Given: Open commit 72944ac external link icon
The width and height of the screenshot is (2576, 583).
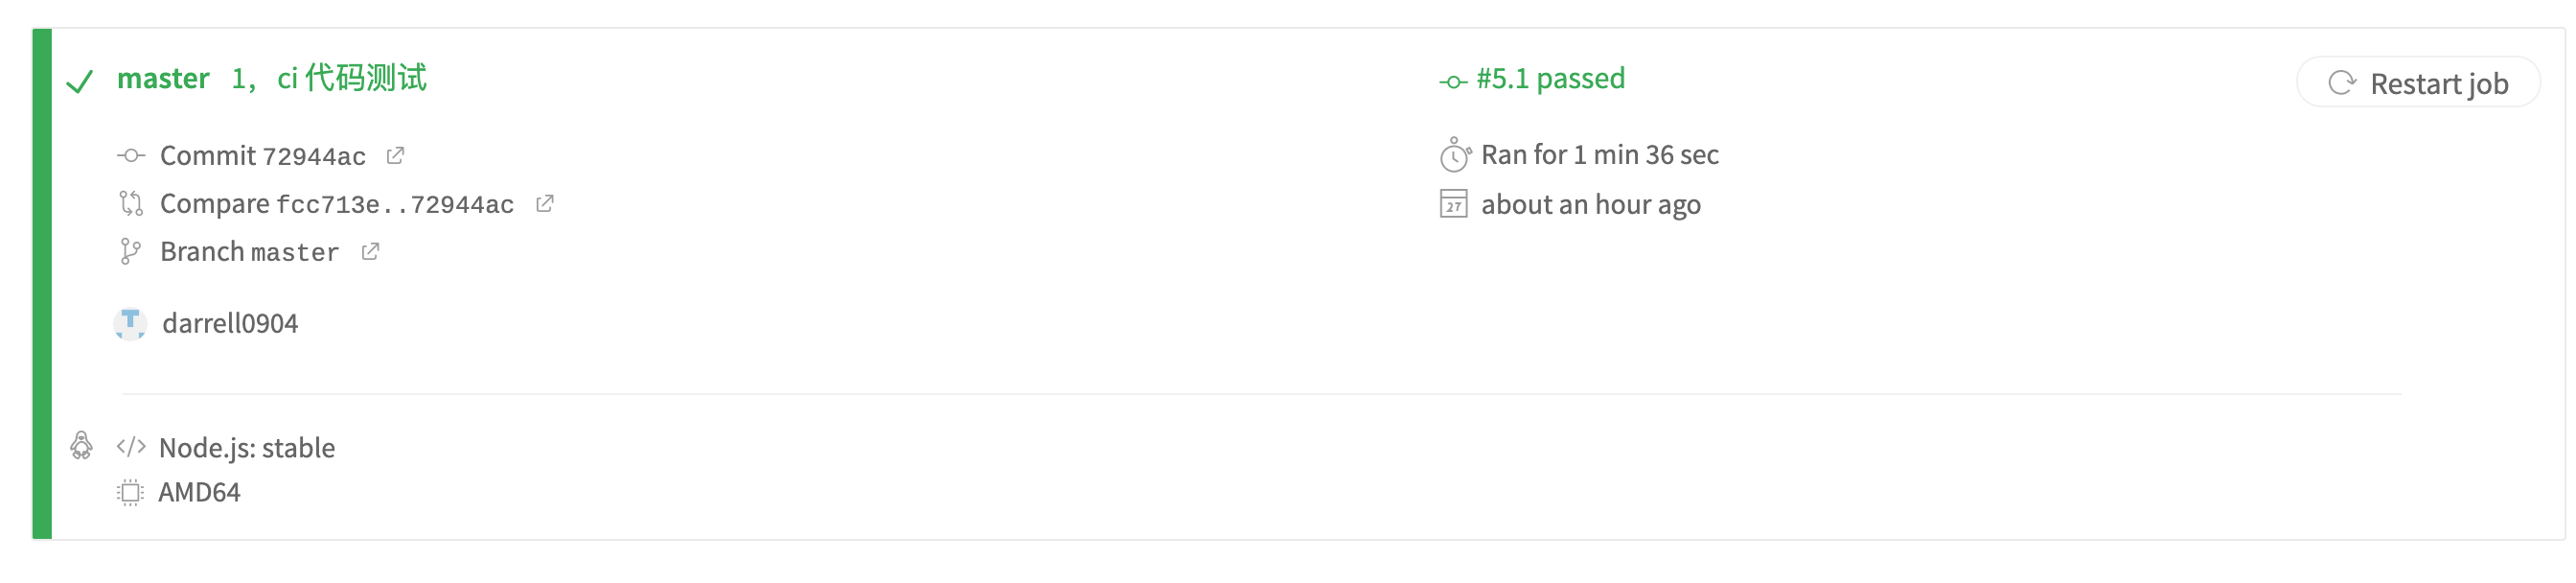Looking at the screenshot, I should pos(395,155).
